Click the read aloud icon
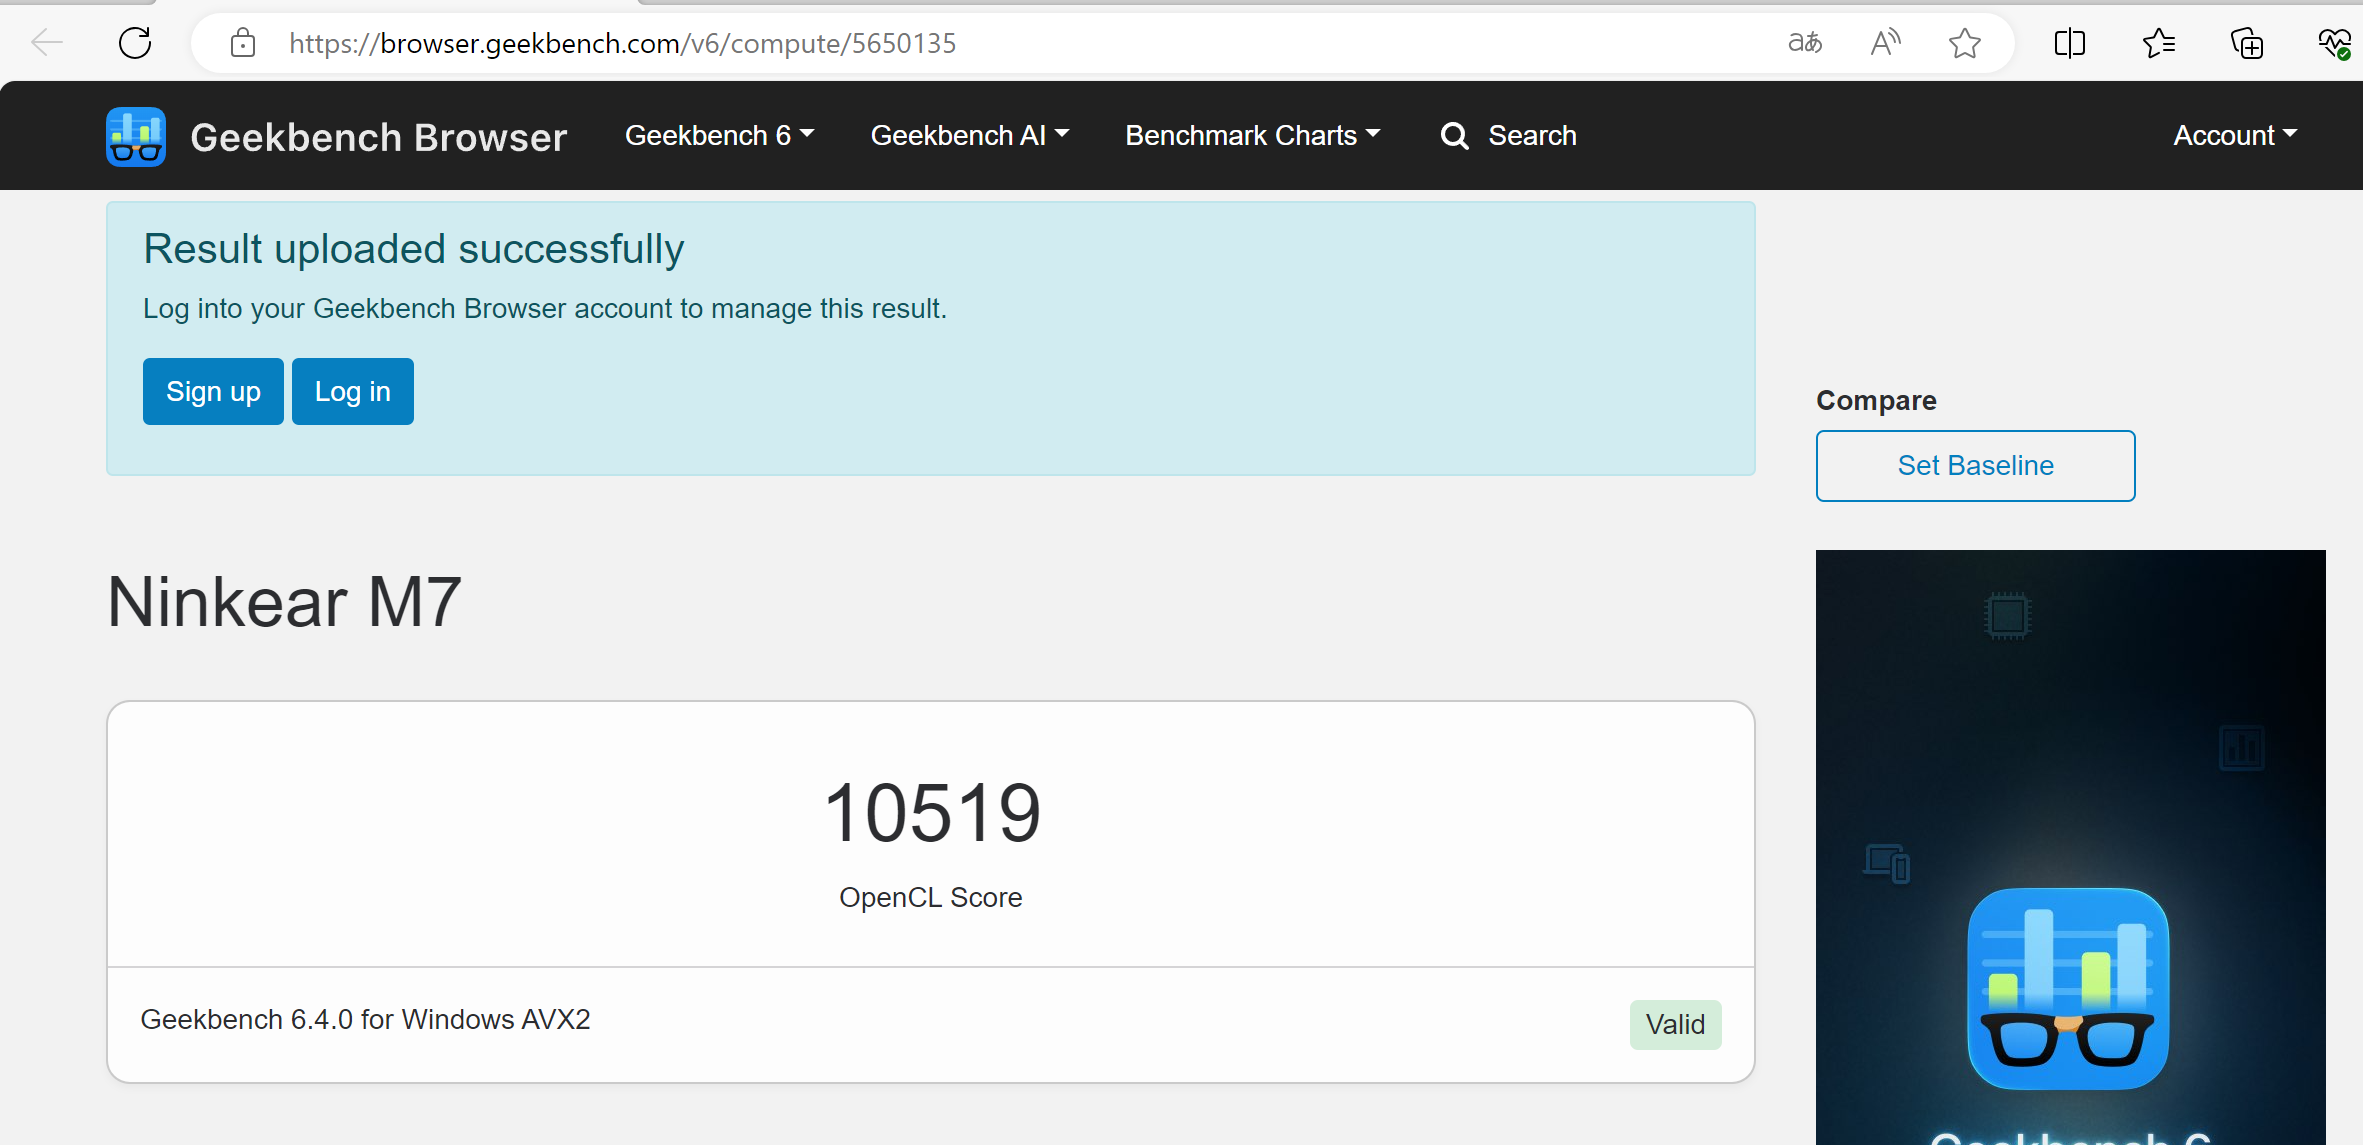The height and width of the screenshot is (1145, 2363). (1885, 43)
